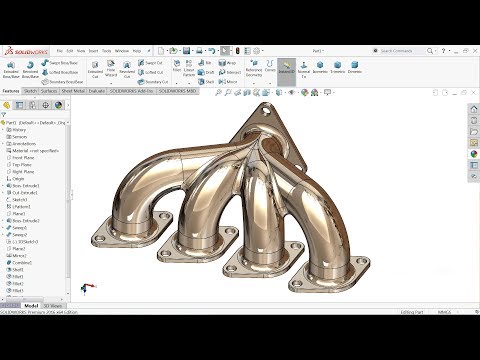Expand the History tree node
Image resolution: width=480 pixels, height=360 pixels.
coord(3,130)
